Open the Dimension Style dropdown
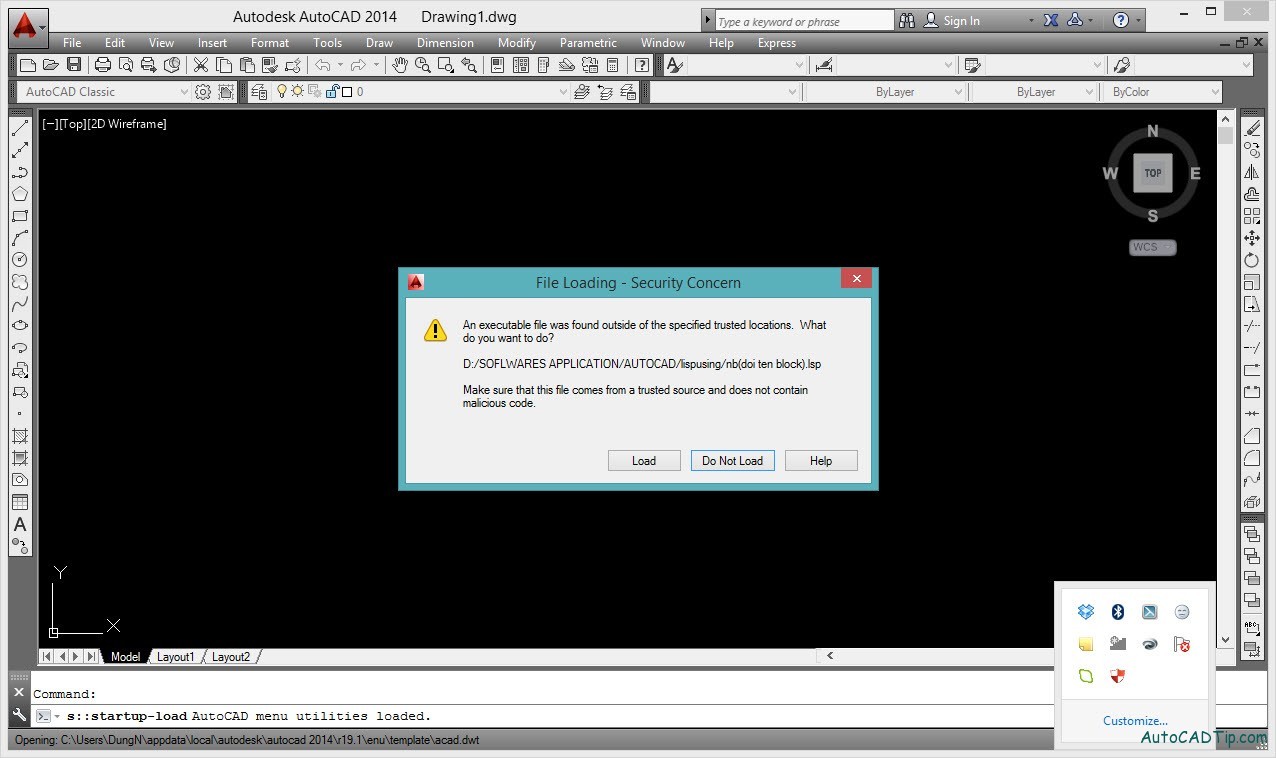Image resolution: width=1276 pixels, height=758 pixels. click(949, 65)
